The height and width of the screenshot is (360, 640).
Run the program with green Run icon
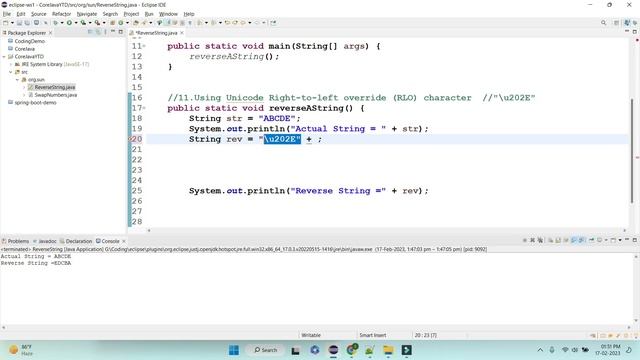click(69, 23)
